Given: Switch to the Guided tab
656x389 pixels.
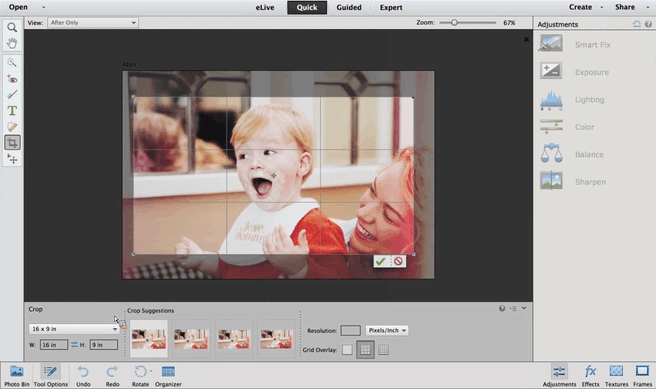Looking at the screenshot, I should 349,8.
